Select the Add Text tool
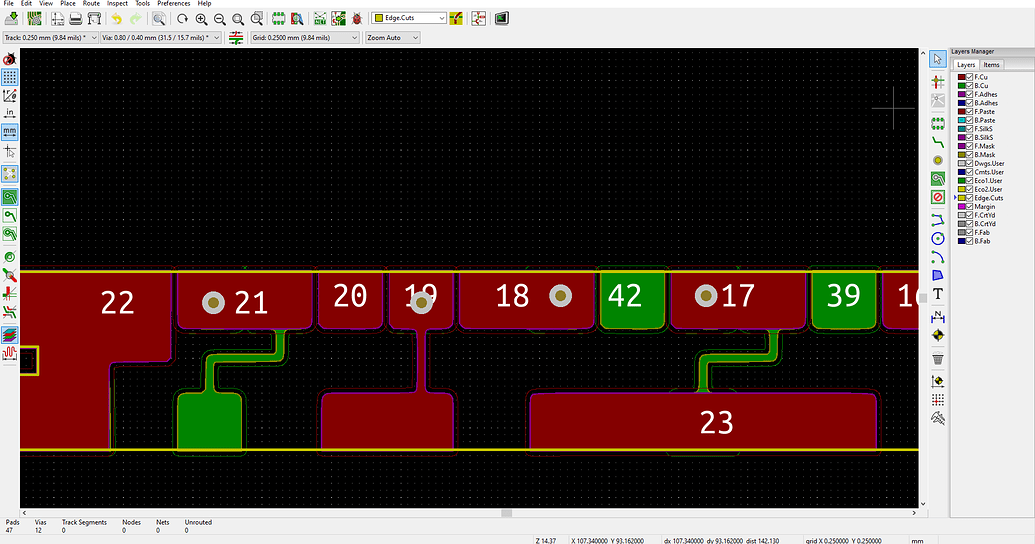This screenshot has width=1035, height=544. pos(937,294)
